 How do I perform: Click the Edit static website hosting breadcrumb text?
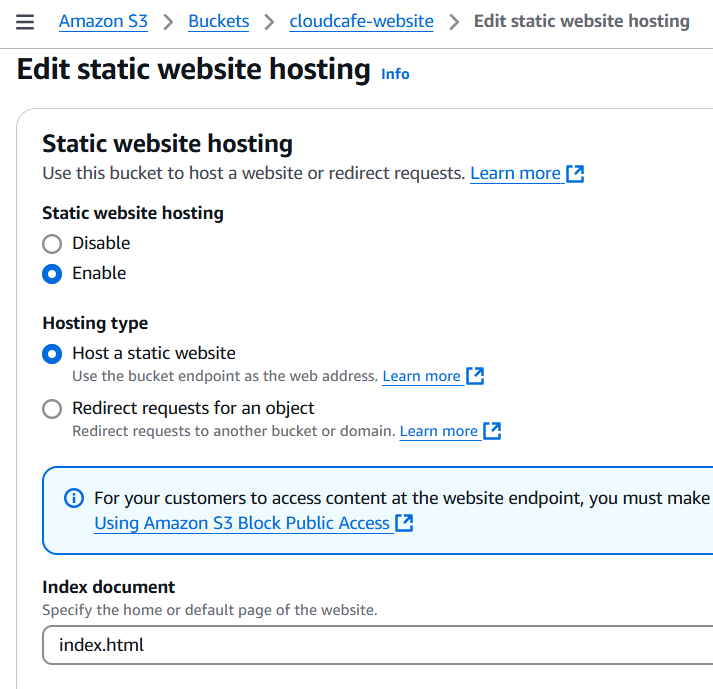click(582, 21)
